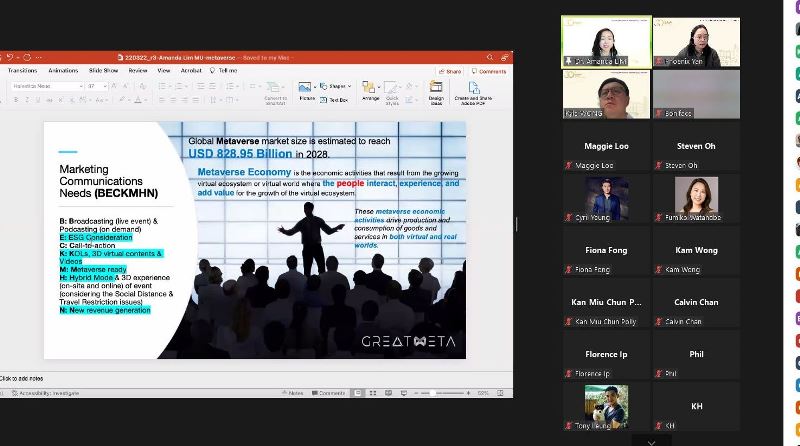
Task: Click 'N: New revenue generation' line
Action: (x=105, y=310)
